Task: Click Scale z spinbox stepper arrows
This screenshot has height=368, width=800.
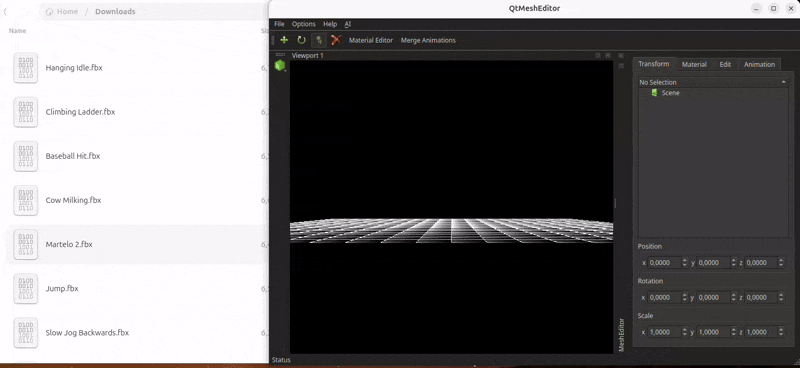Action: click(781, 332)
